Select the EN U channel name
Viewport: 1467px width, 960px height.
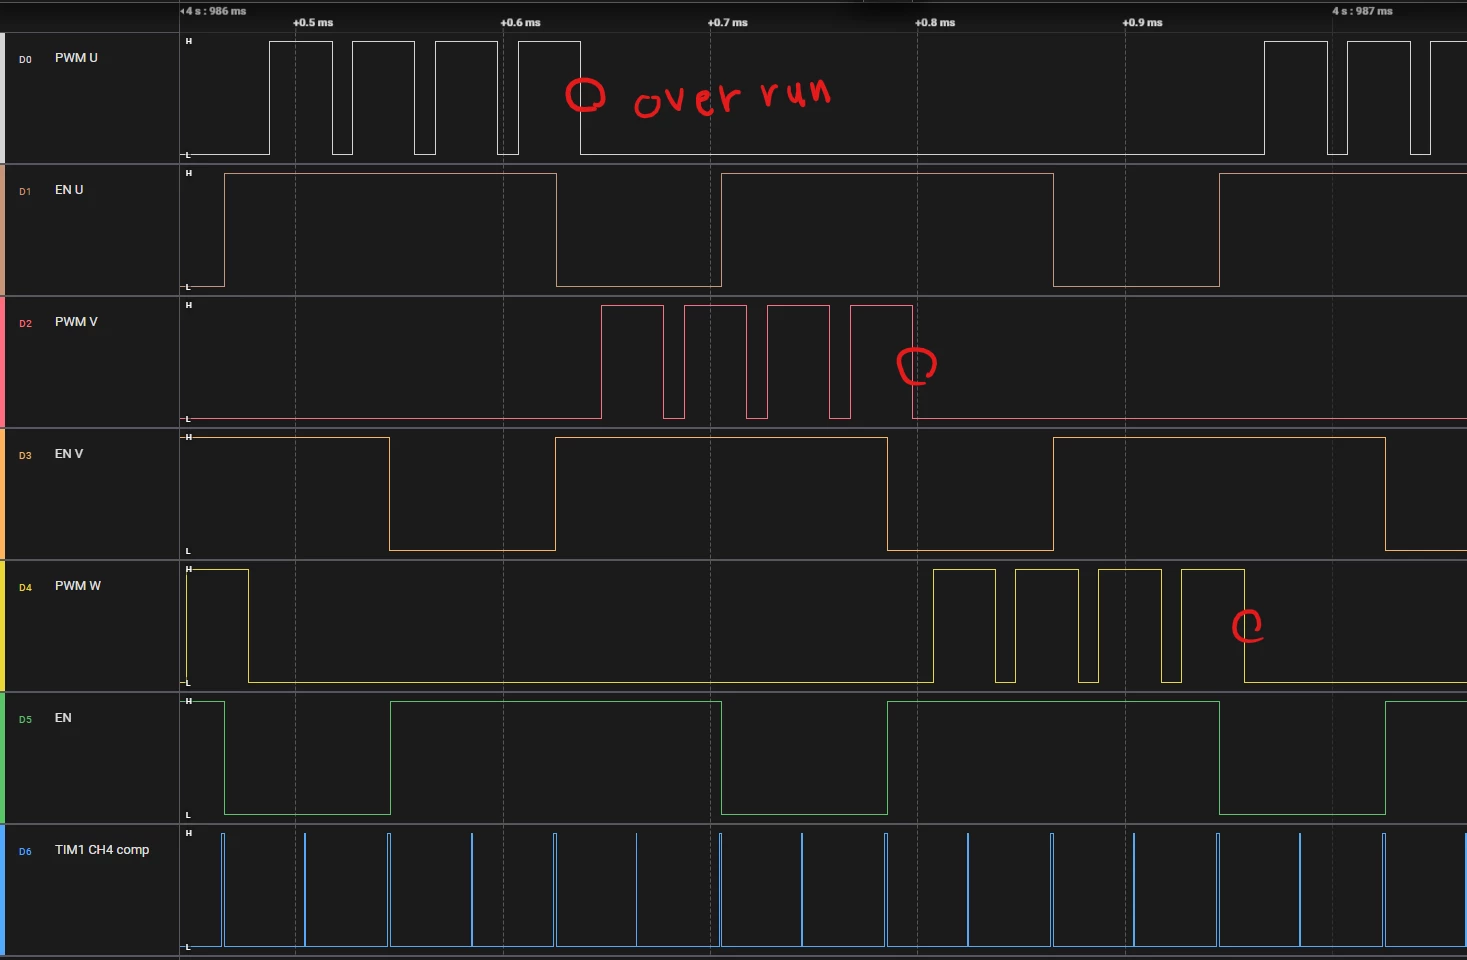click(x=69, y=190)
